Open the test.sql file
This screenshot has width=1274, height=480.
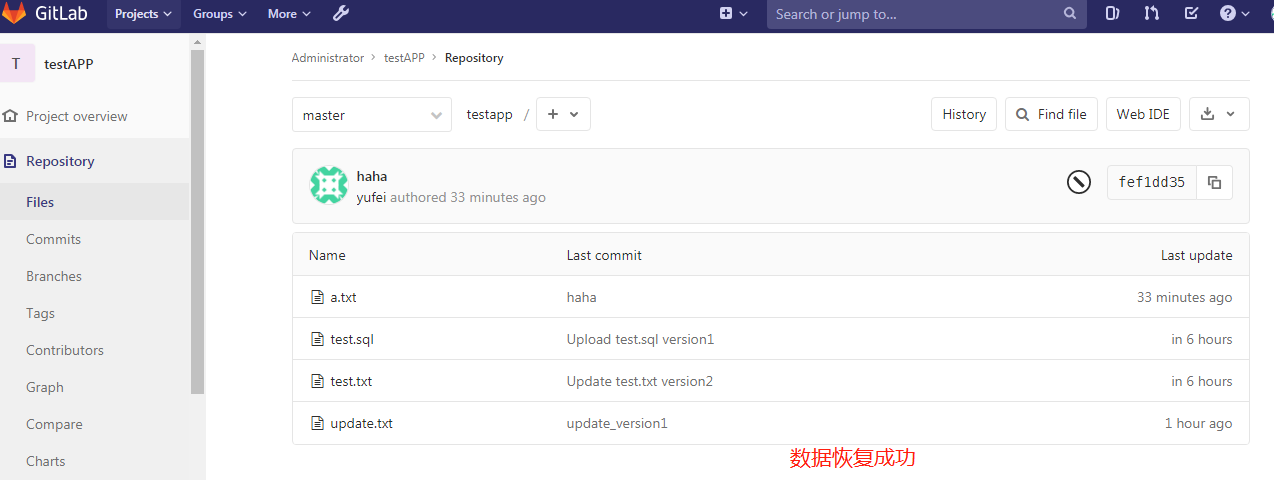click(x=352, y=339)
